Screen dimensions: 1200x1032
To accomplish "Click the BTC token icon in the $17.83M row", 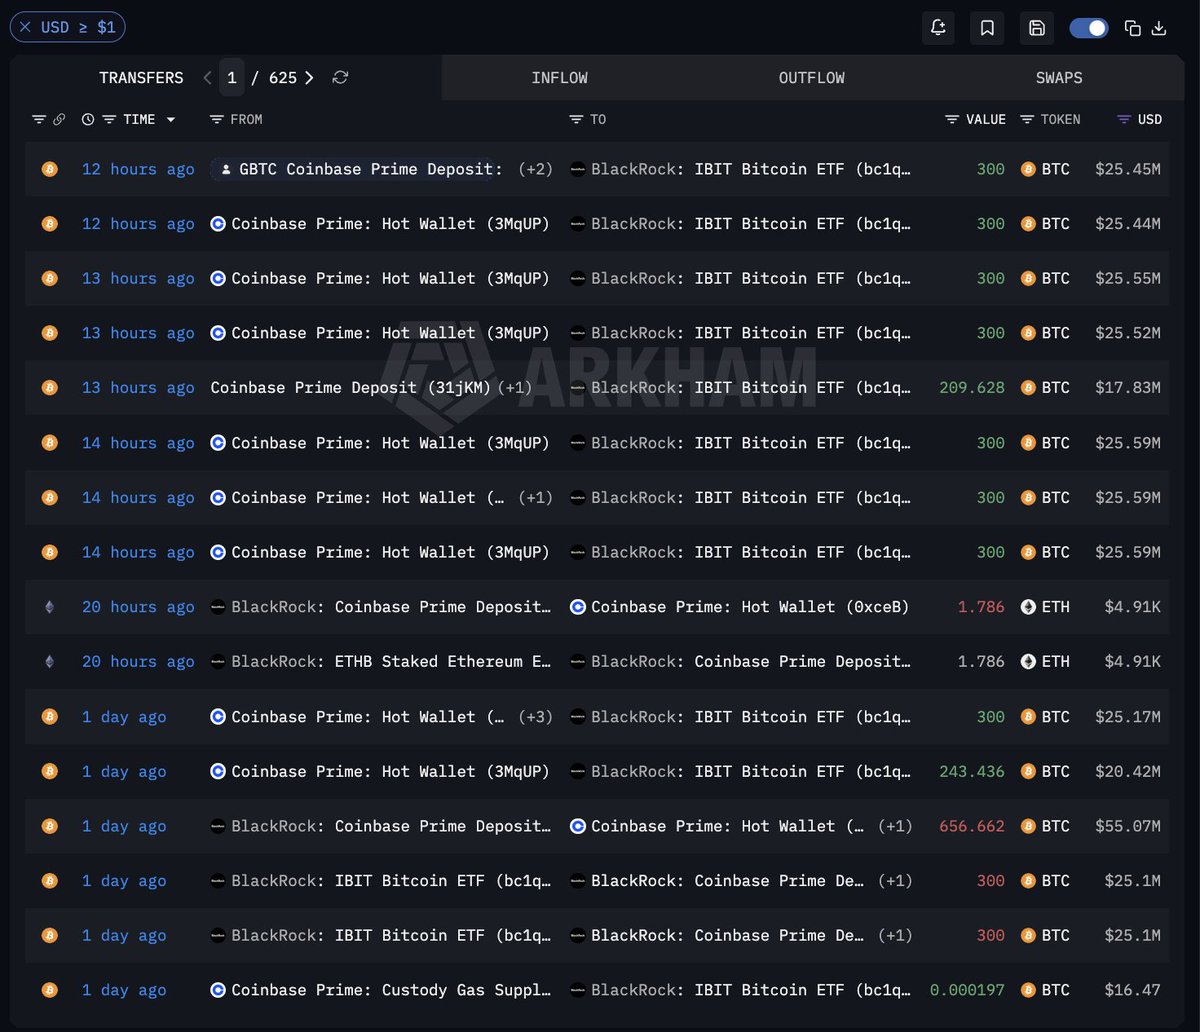I will click(x=1027, y=388).
